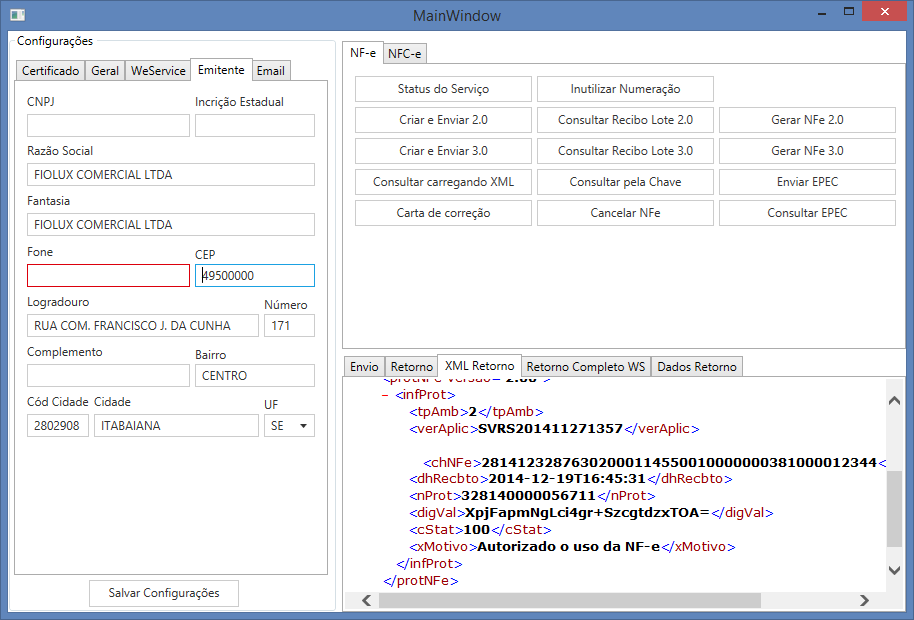Viewport: 914px width, 620px height.
Task: Click Criar e Enviar 2.0
Action: coord(443,119)
